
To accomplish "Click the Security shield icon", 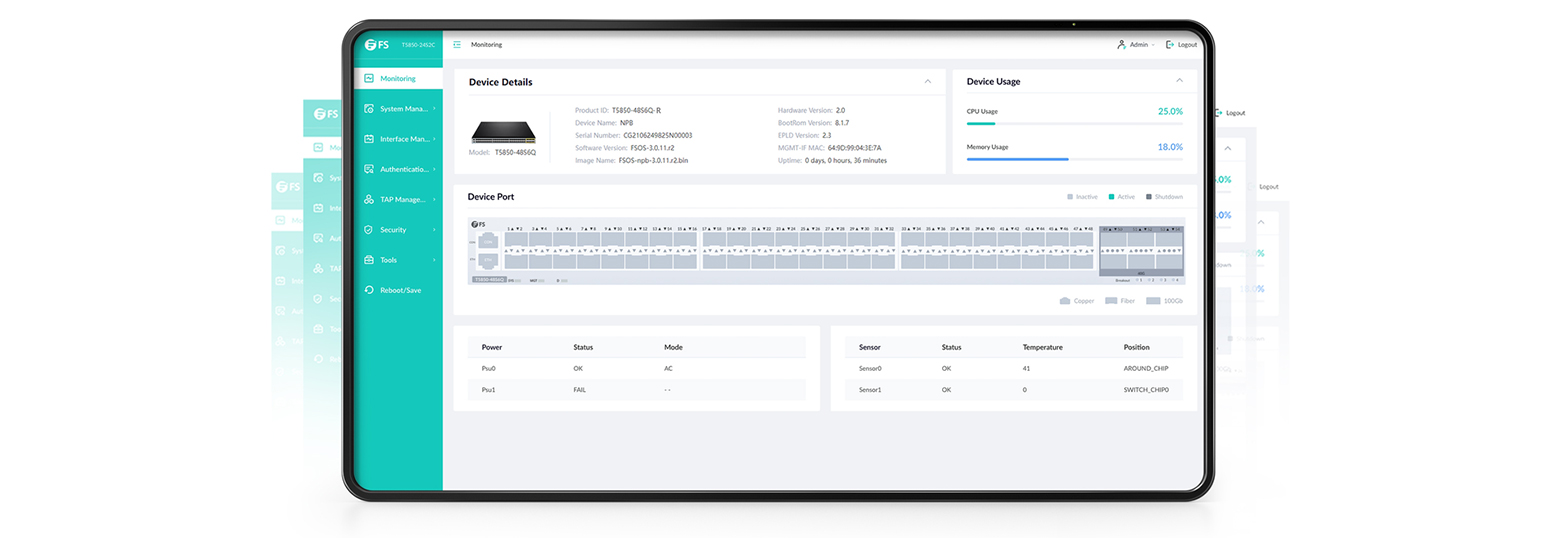I will click(369, 229).
